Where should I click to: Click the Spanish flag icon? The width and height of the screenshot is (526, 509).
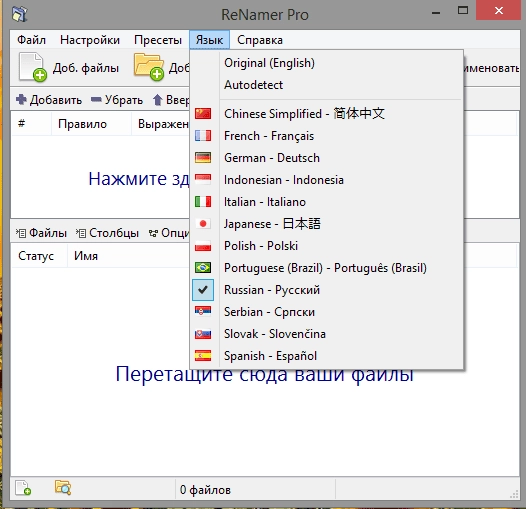(x=203, y=356)
